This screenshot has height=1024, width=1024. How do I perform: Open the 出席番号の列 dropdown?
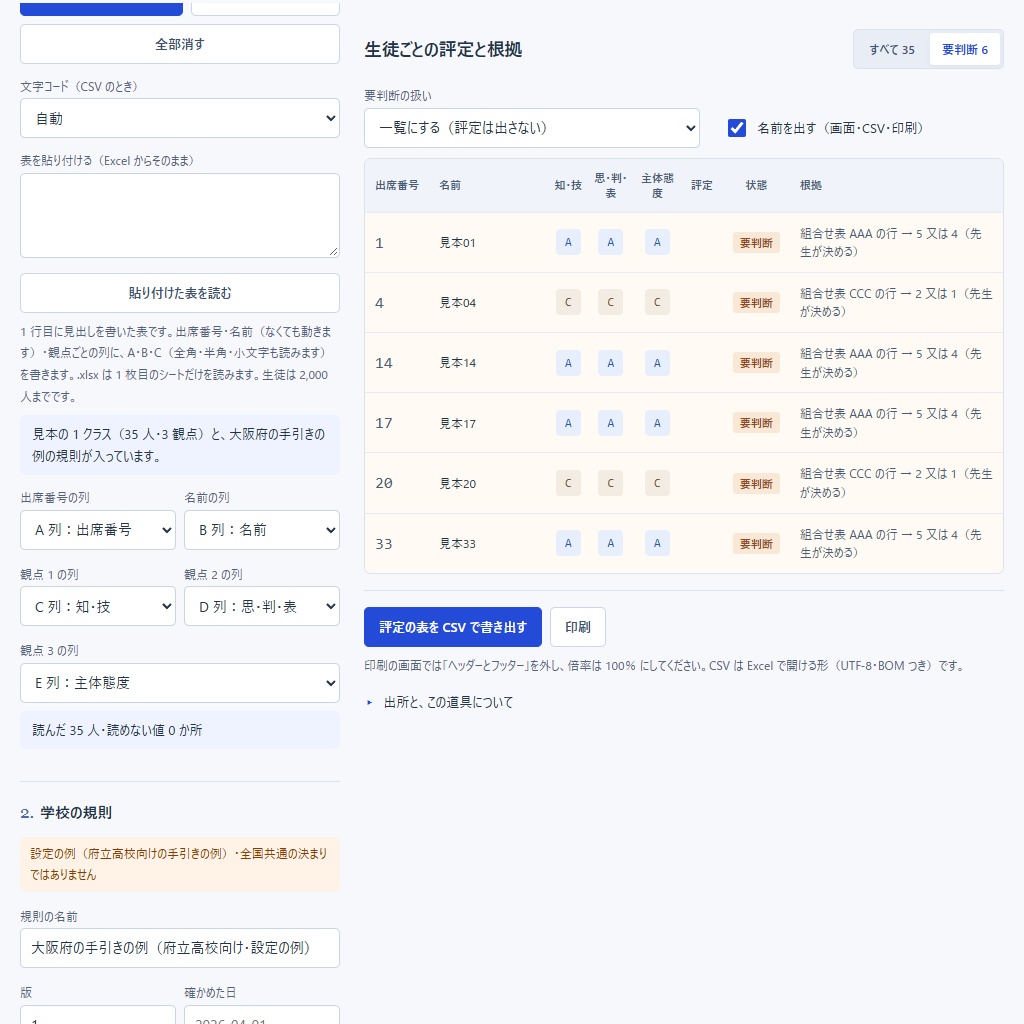tap(98, 530)
